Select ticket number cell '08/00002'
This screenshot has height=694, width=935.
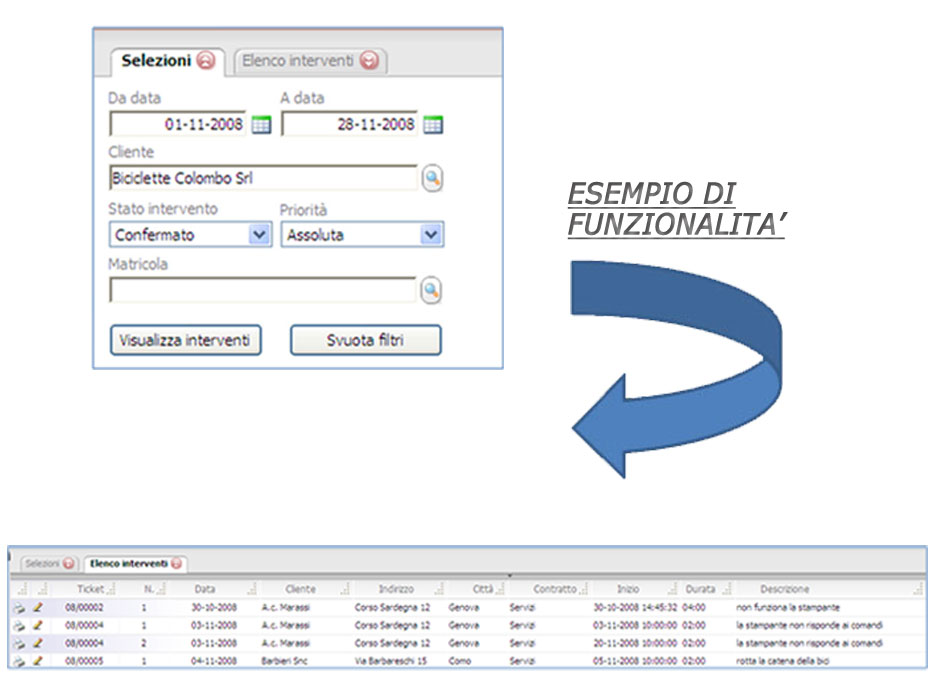click(x=84, y=608)
